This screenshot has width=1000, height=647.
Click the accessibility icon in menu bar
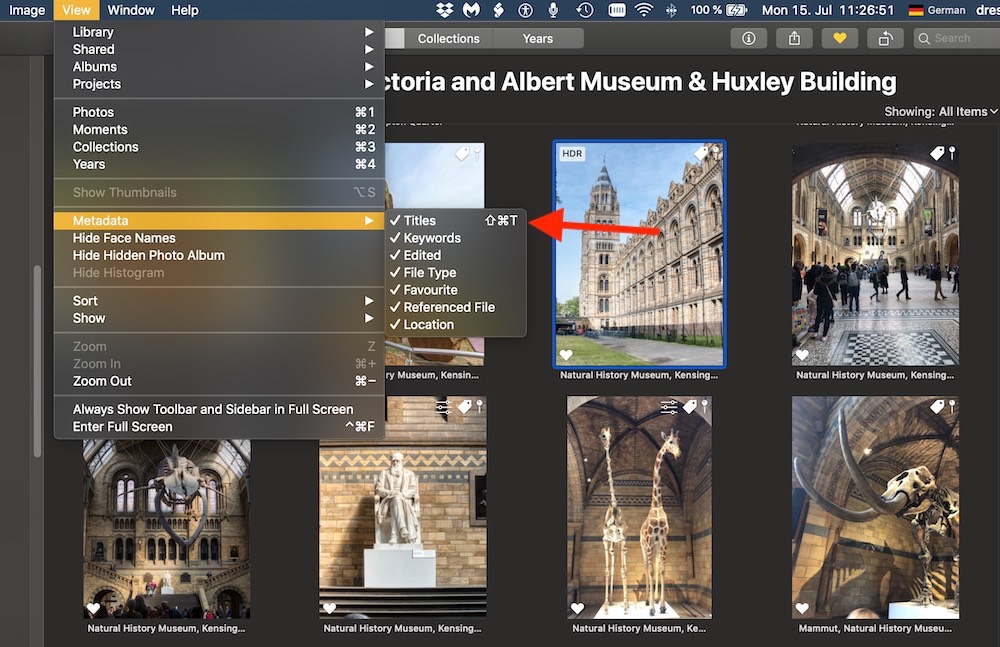(x=526, y=10)
